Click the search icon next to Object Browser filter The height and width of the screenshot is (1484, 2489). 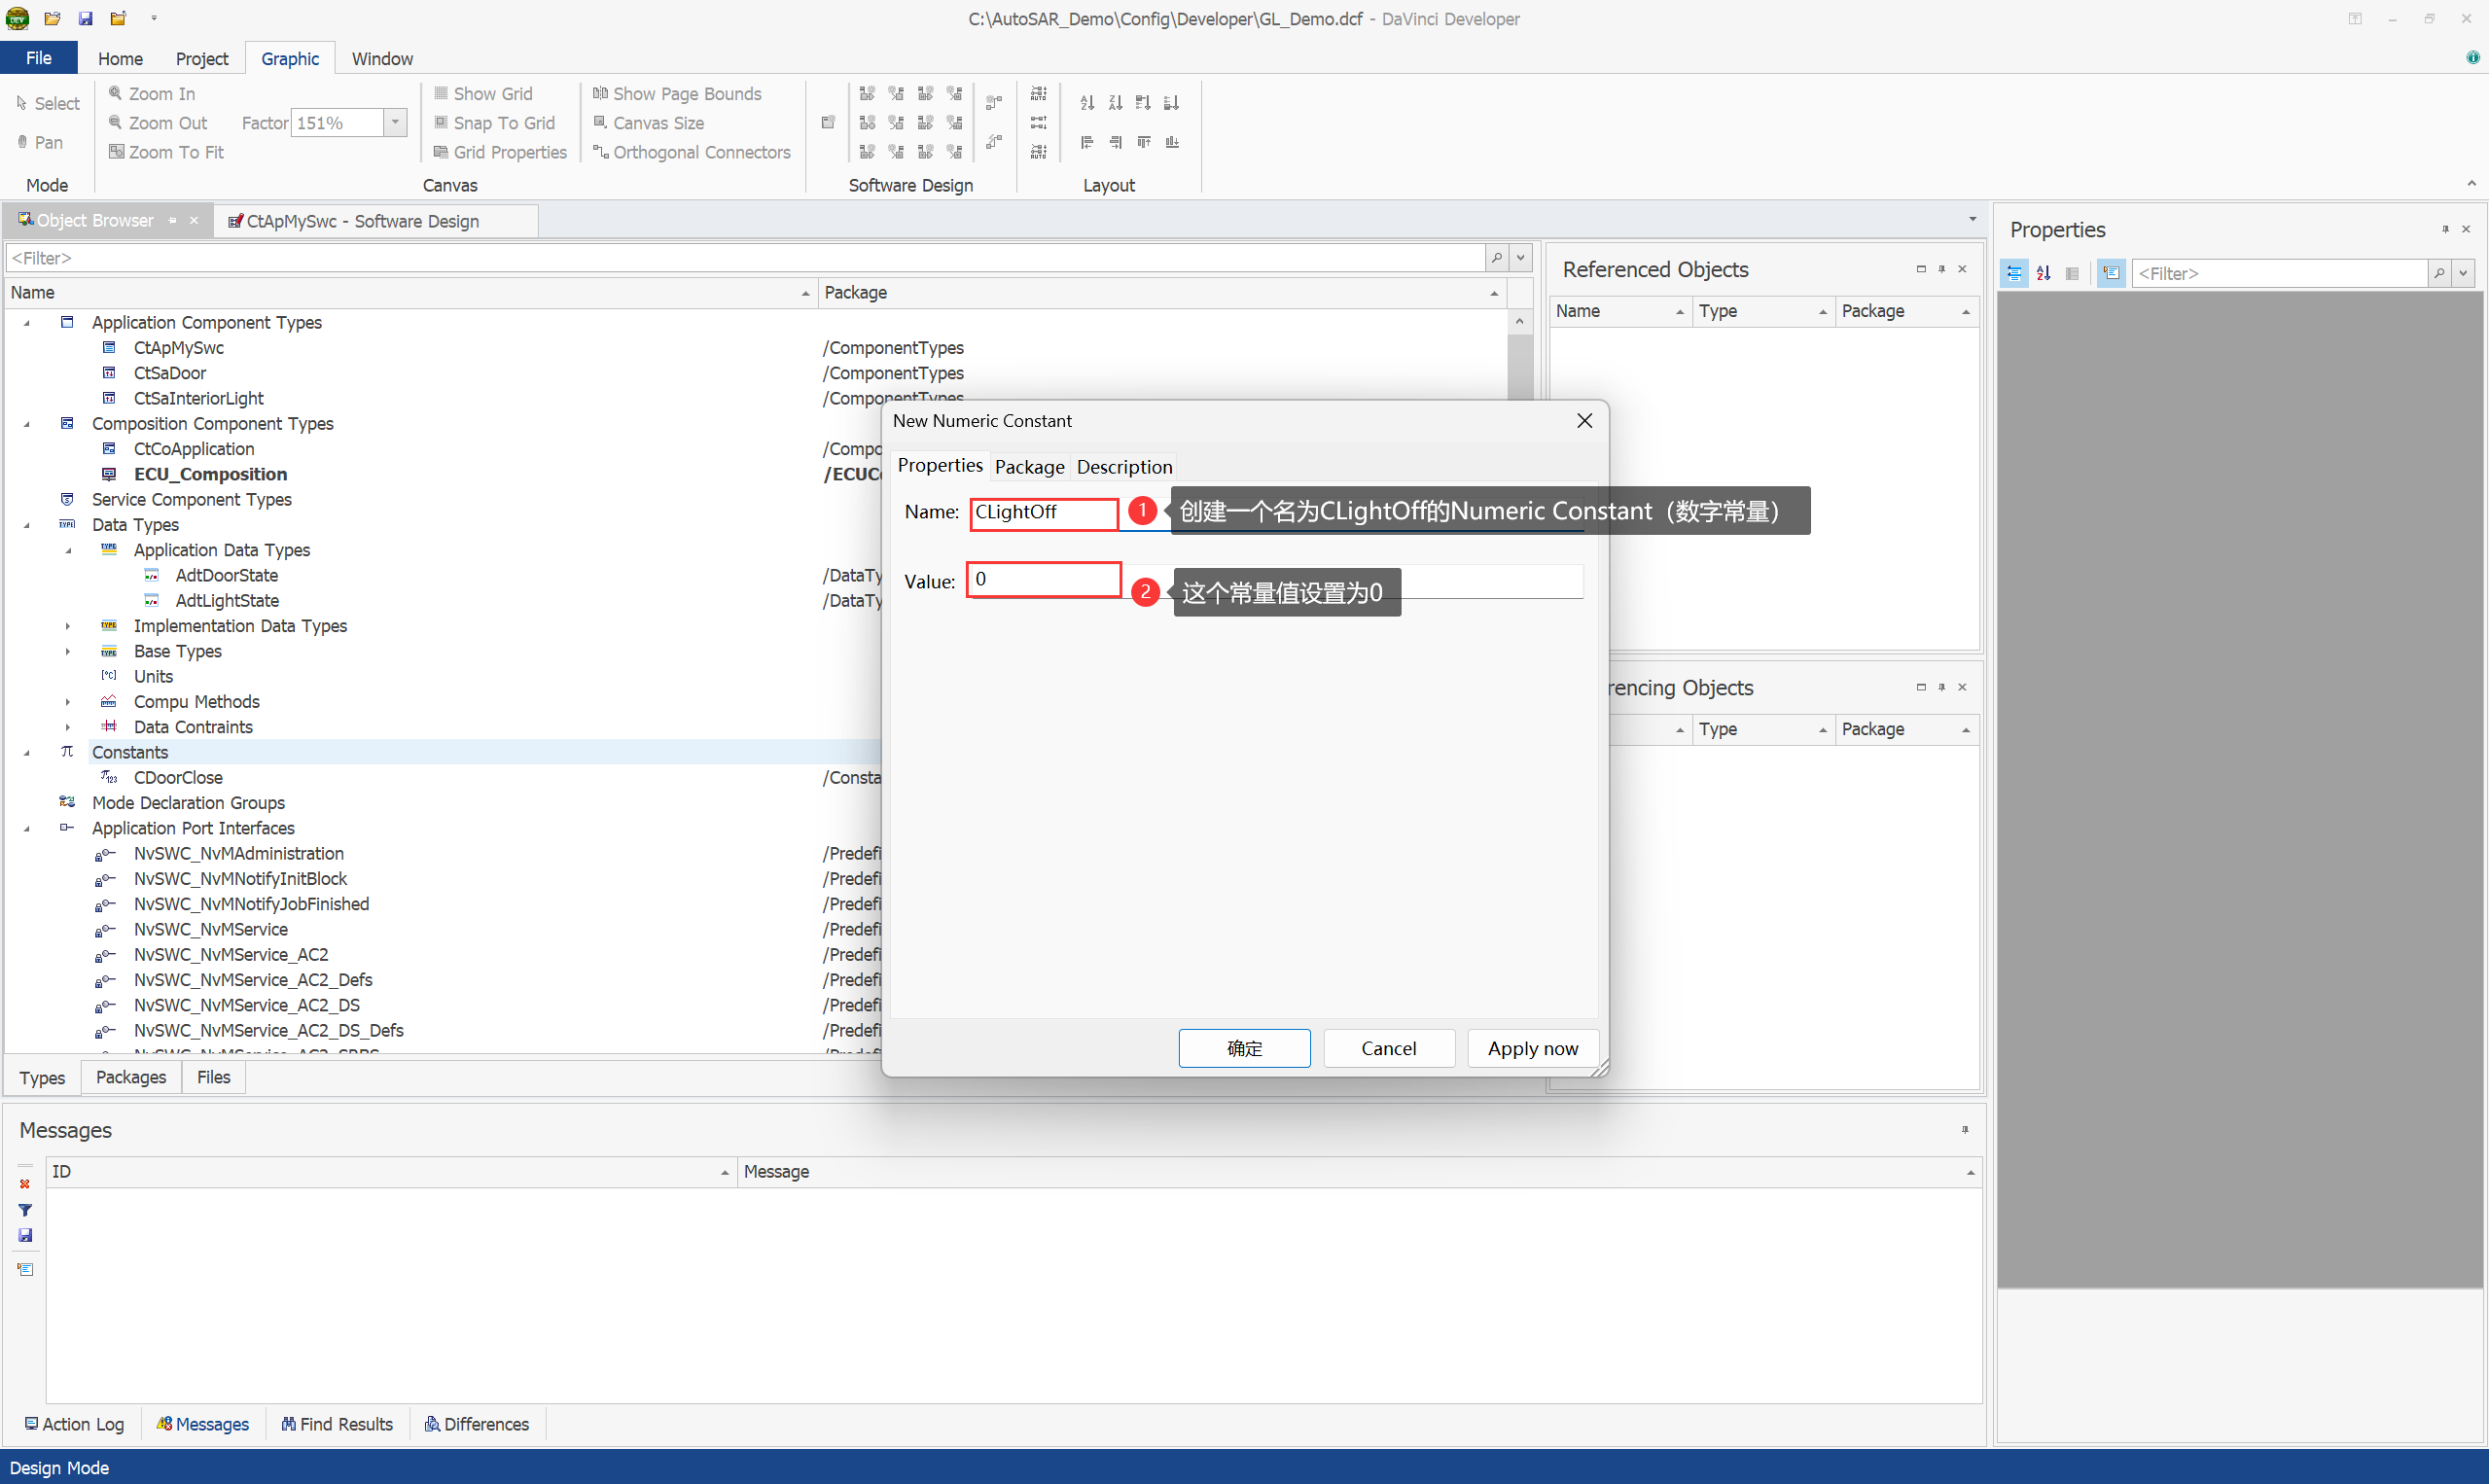pos(1496,258)
